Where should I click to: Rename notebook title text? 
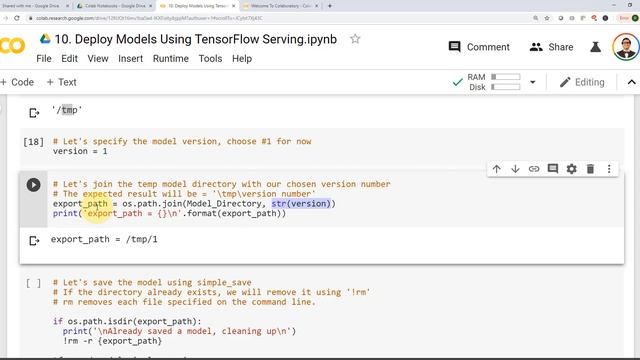[196, 39]
